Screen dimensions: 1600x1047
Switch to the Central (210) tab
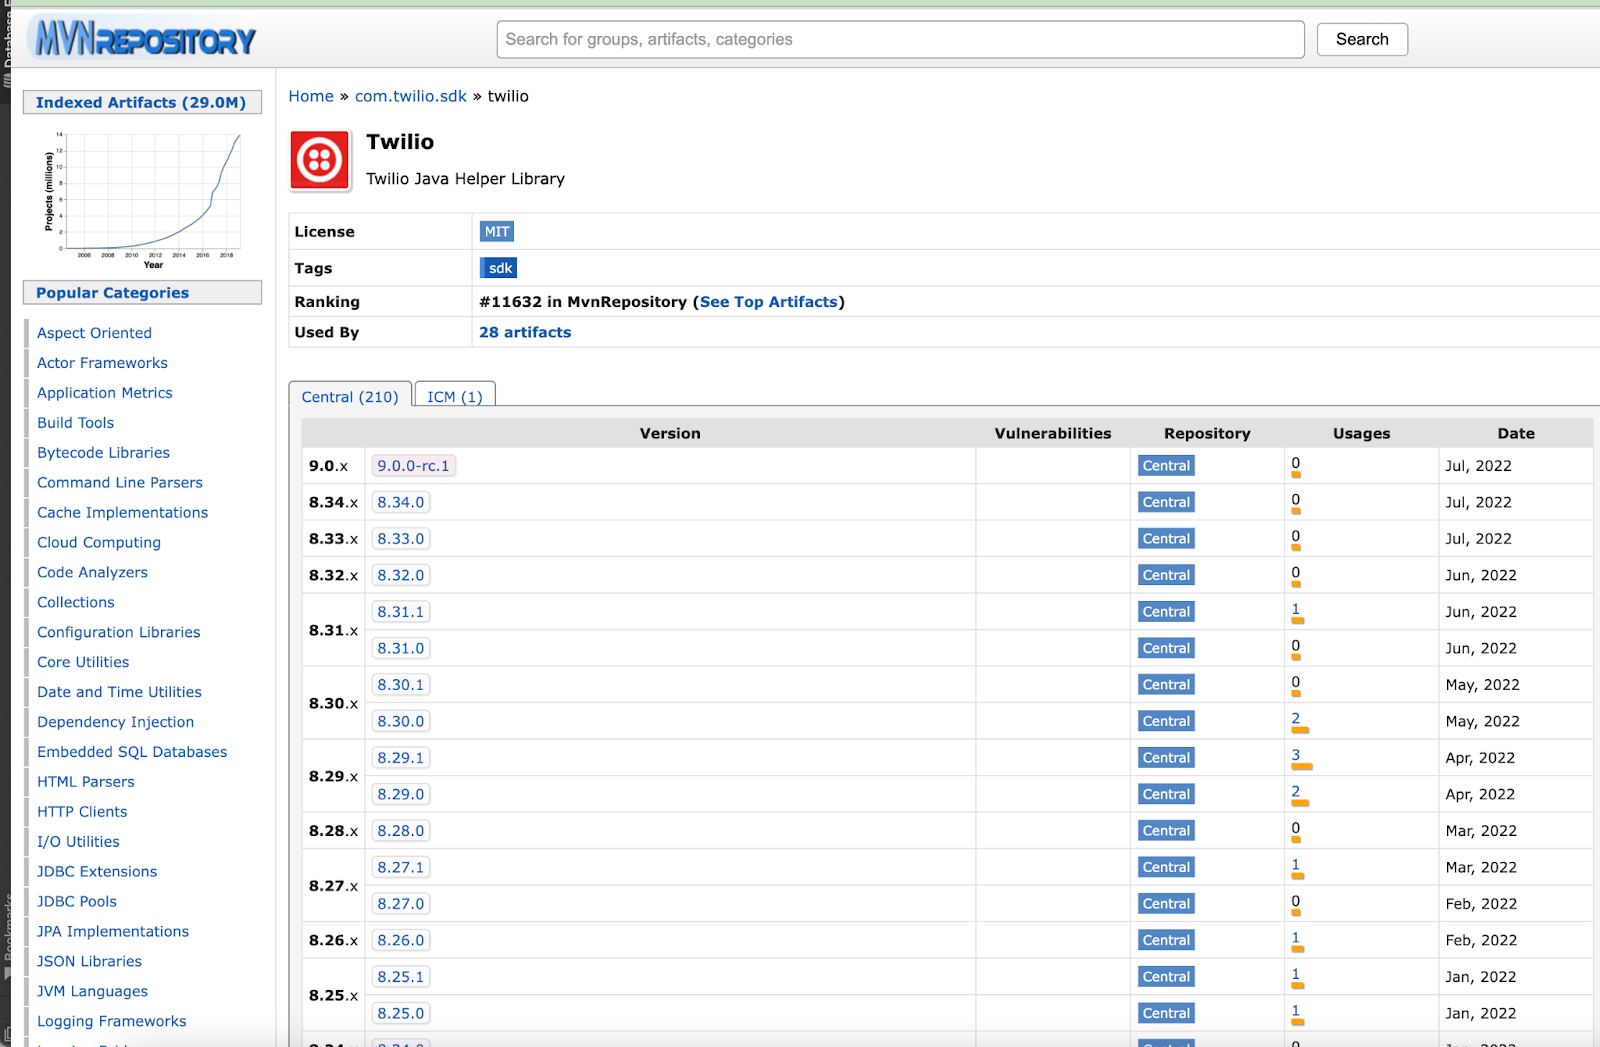pyautogui.click(x=350, y=397)
